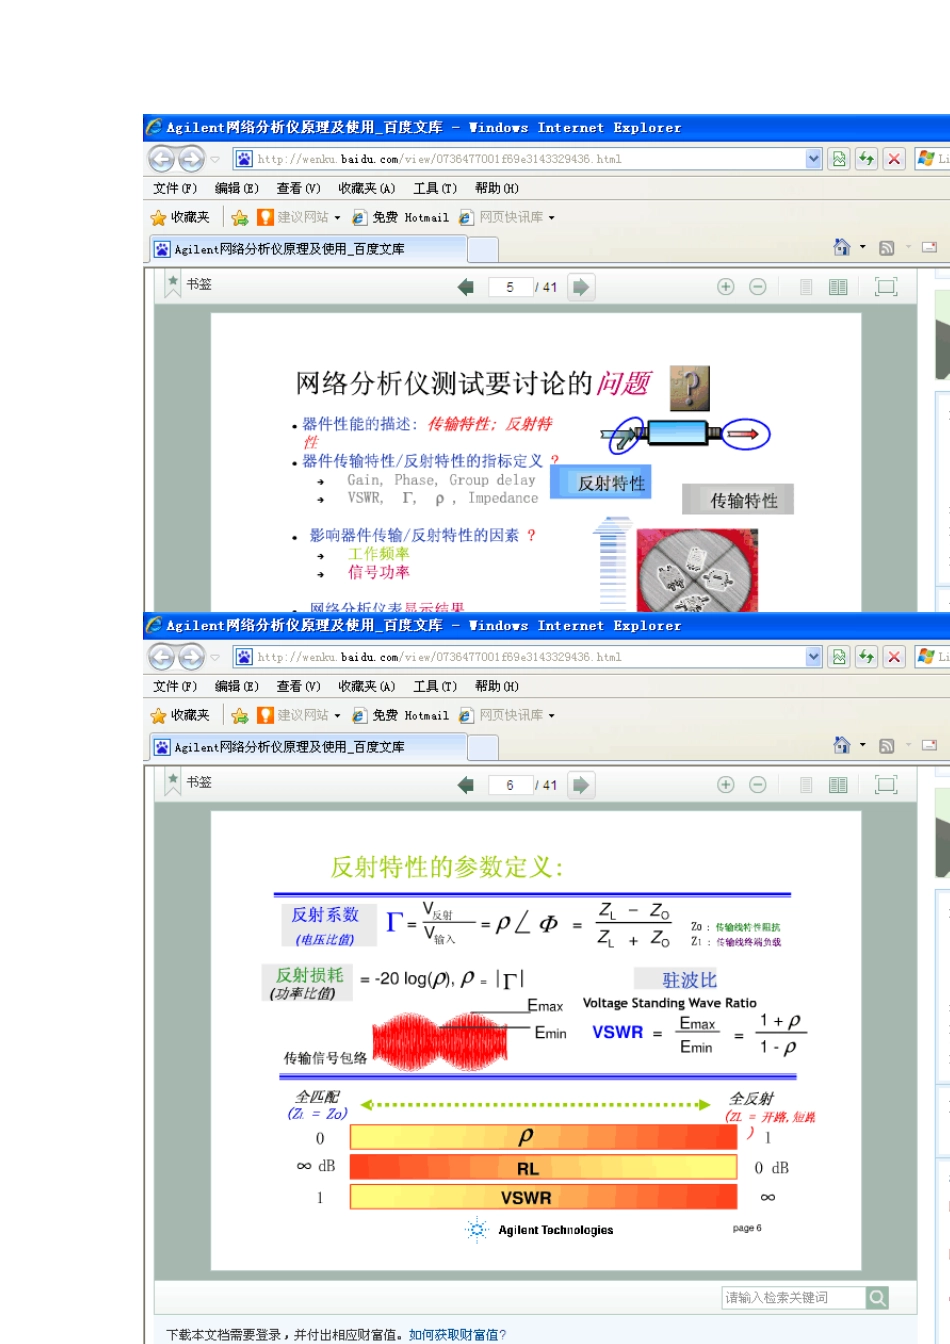Go forward in the page 6 browser window
The image size is (950, 1344).
pyautogui.click(x=191, y=657)
